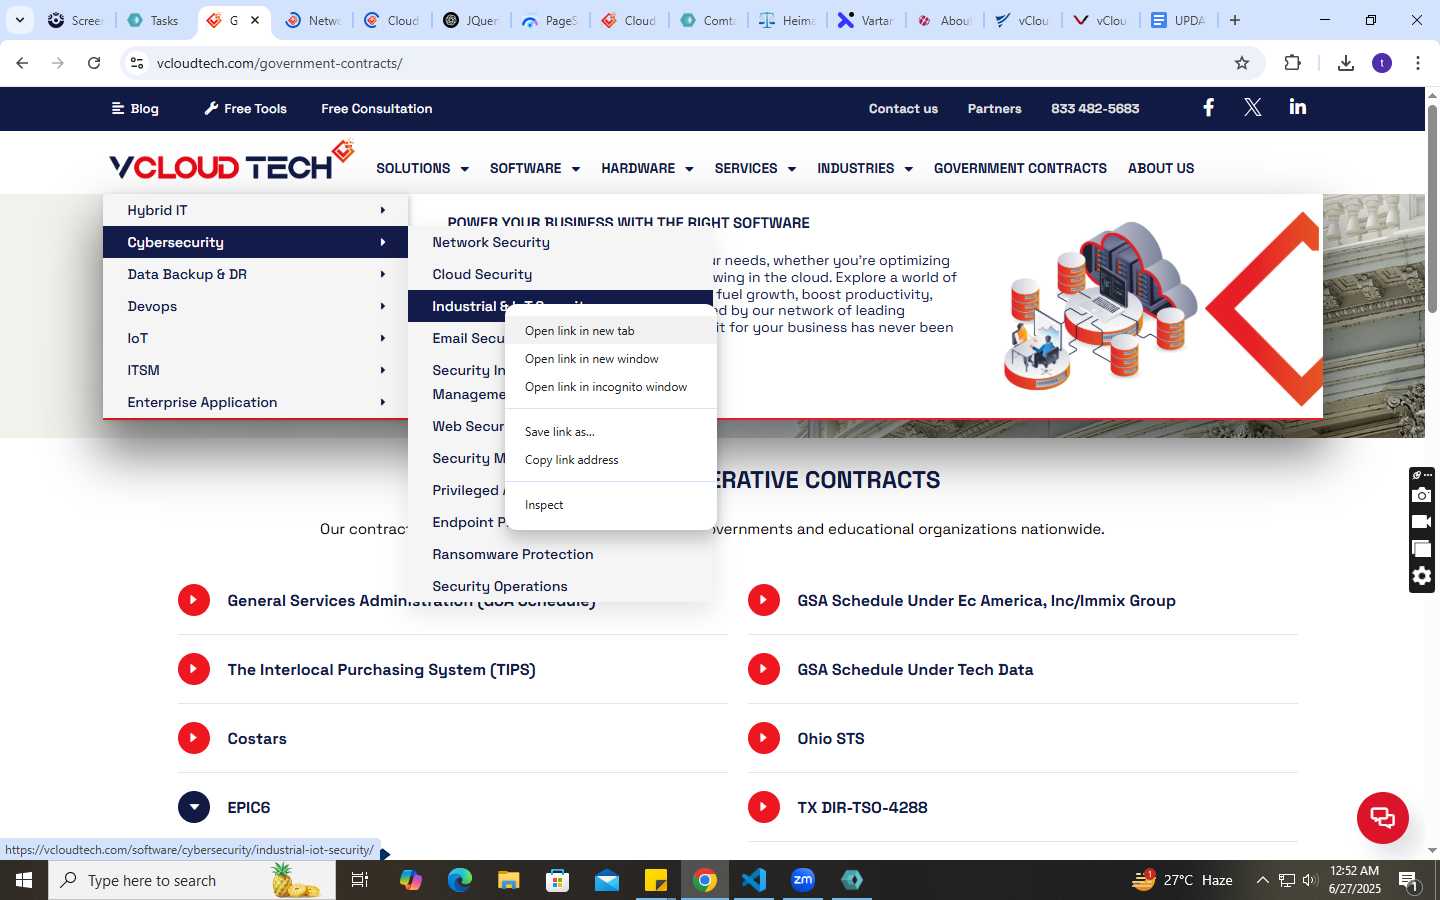Open the browser Extensions puzzle icon
The height and width of the screenshot is (900, 1440).
click(x=1293, y=63)
